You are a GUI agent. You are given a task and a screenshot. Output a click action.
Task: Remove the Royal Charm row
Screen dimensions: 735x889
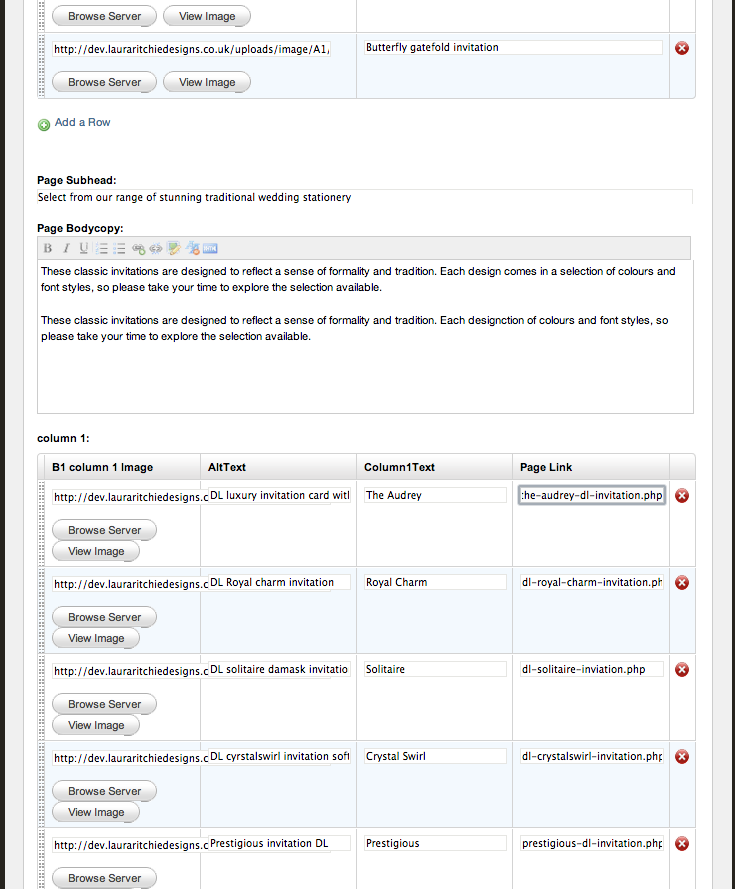(682, 583)
